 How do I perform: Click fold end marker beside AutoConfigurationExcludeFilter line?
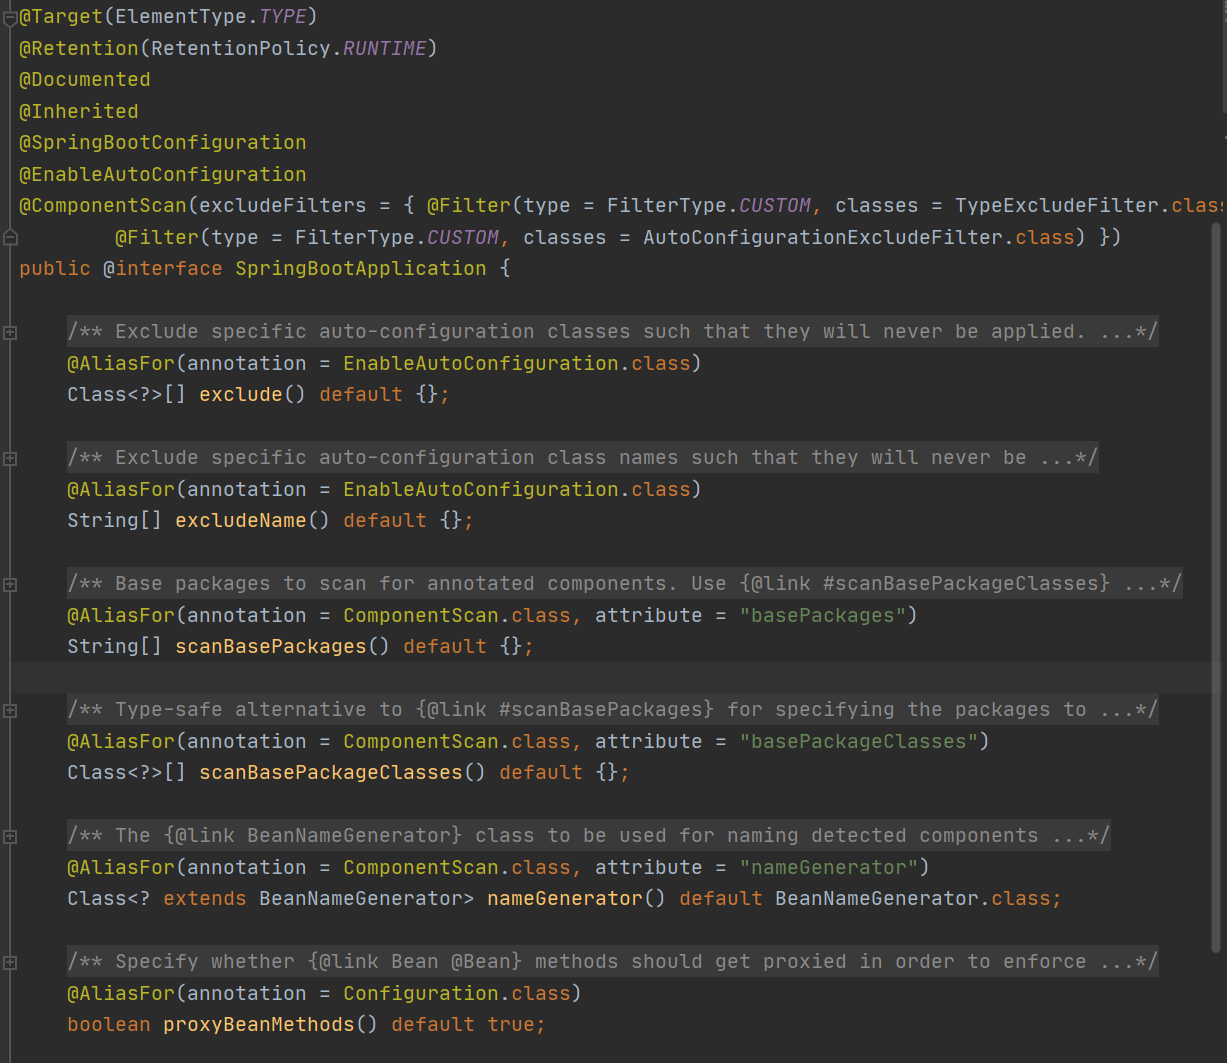[x=10, y=237]
